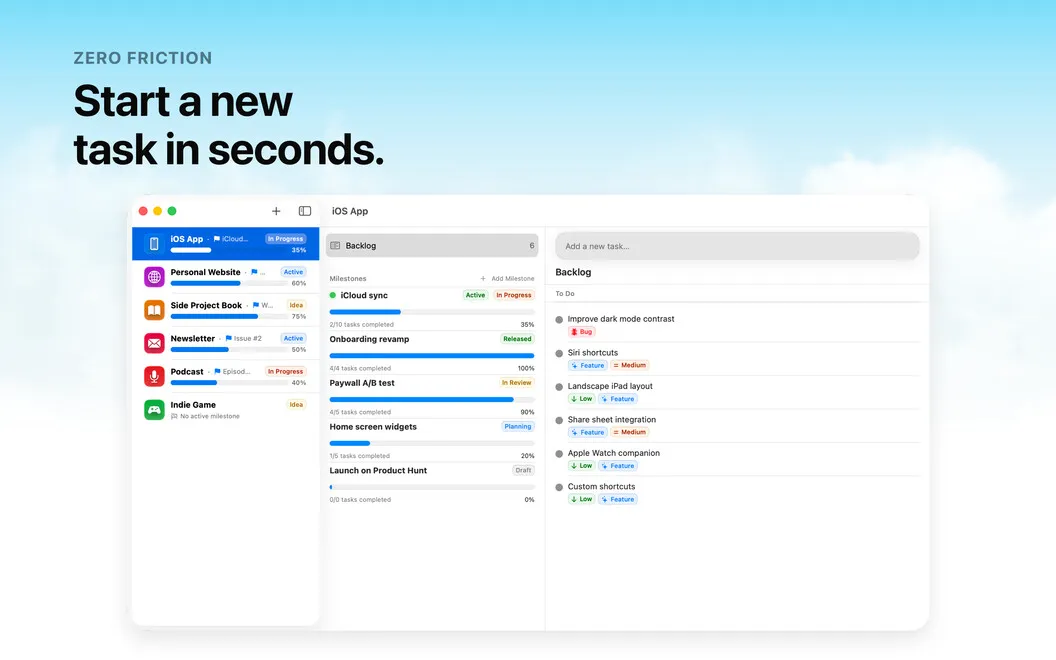Click the Bug tag on dark mode task
This screenshot has width=1056, height=660.
[582, 332]
